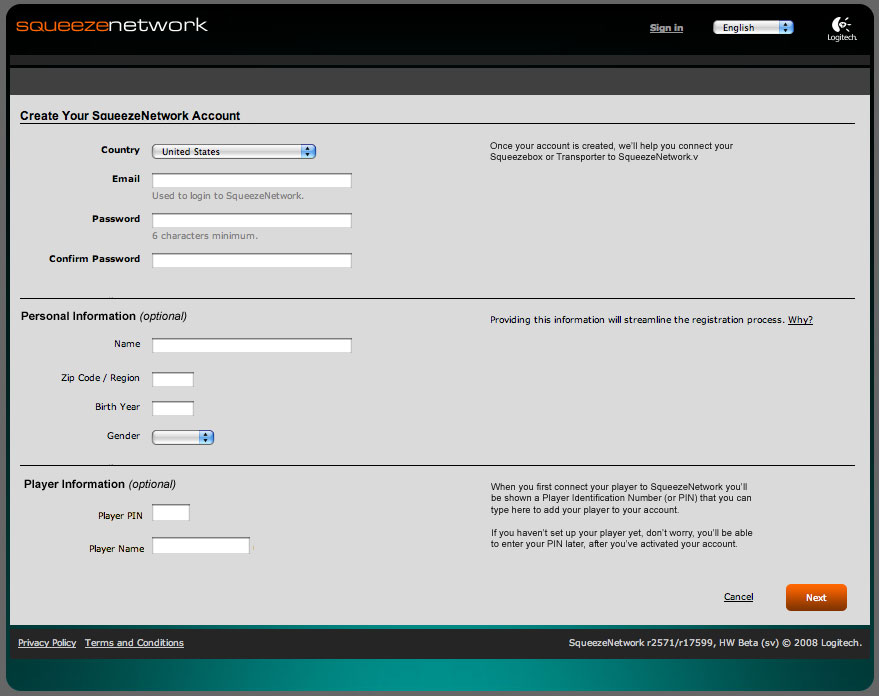Focus the Zip Code / Region field
879x696 pixels.
coord(172,379)
